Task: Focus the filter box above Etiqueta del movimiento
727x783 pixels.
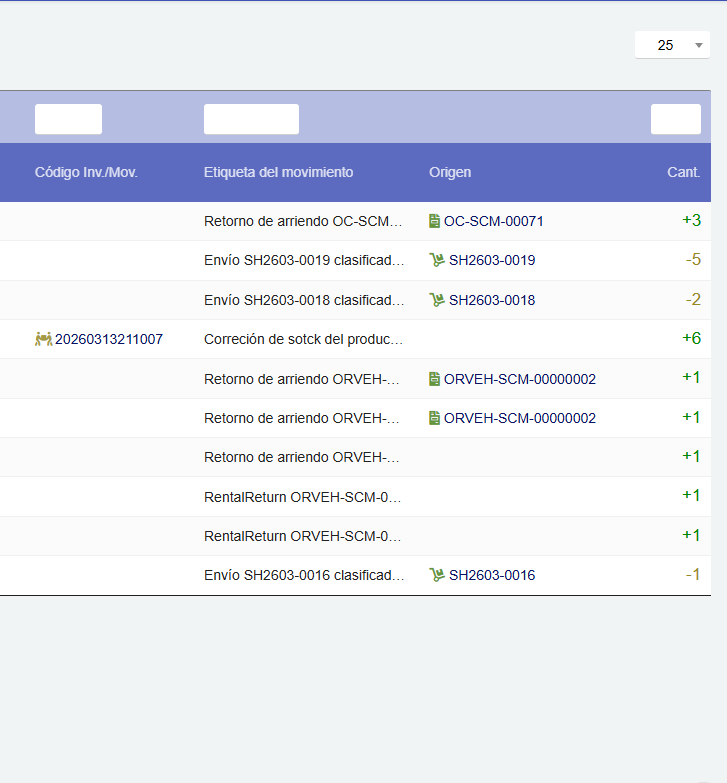Action: click(x=251, y=119)
